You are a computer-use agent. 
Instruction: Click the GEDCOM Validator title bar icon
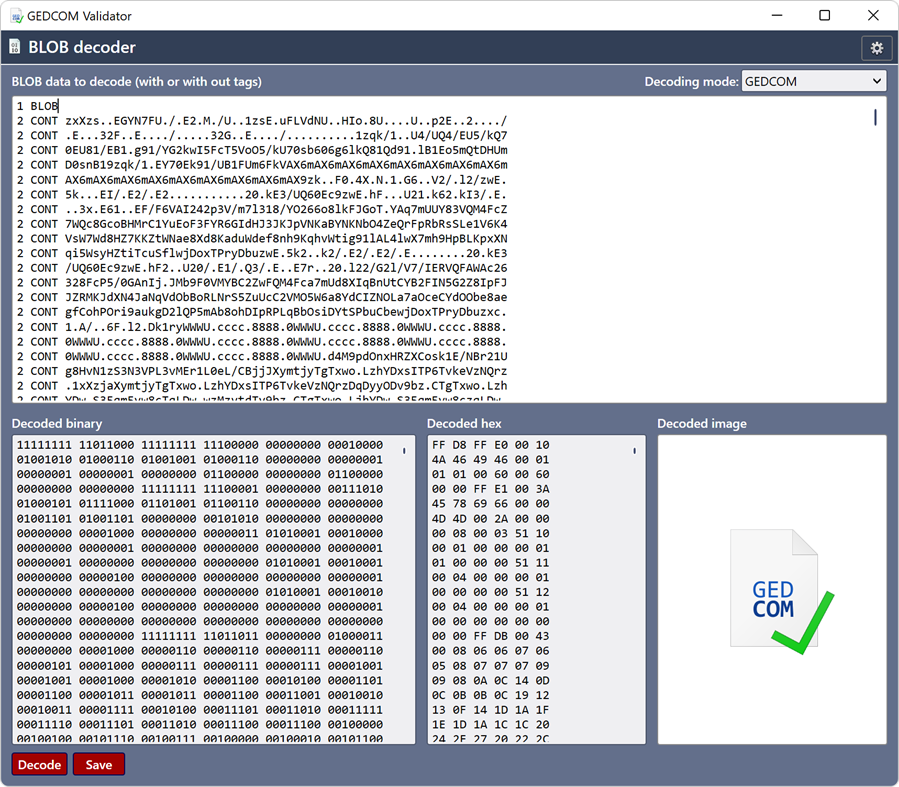click(14, 15)
